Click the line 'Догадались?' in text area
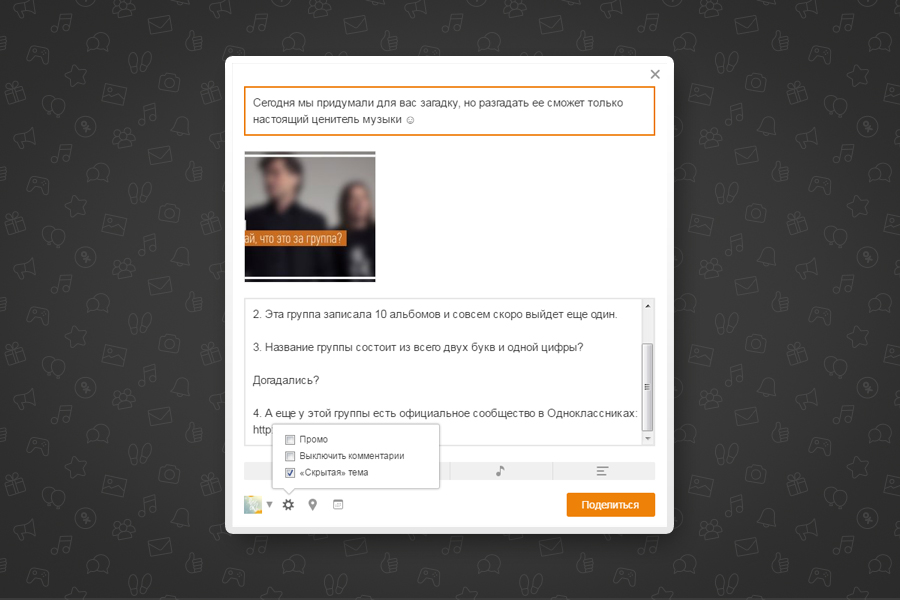The image size is (900, 600). coord(285,380)
